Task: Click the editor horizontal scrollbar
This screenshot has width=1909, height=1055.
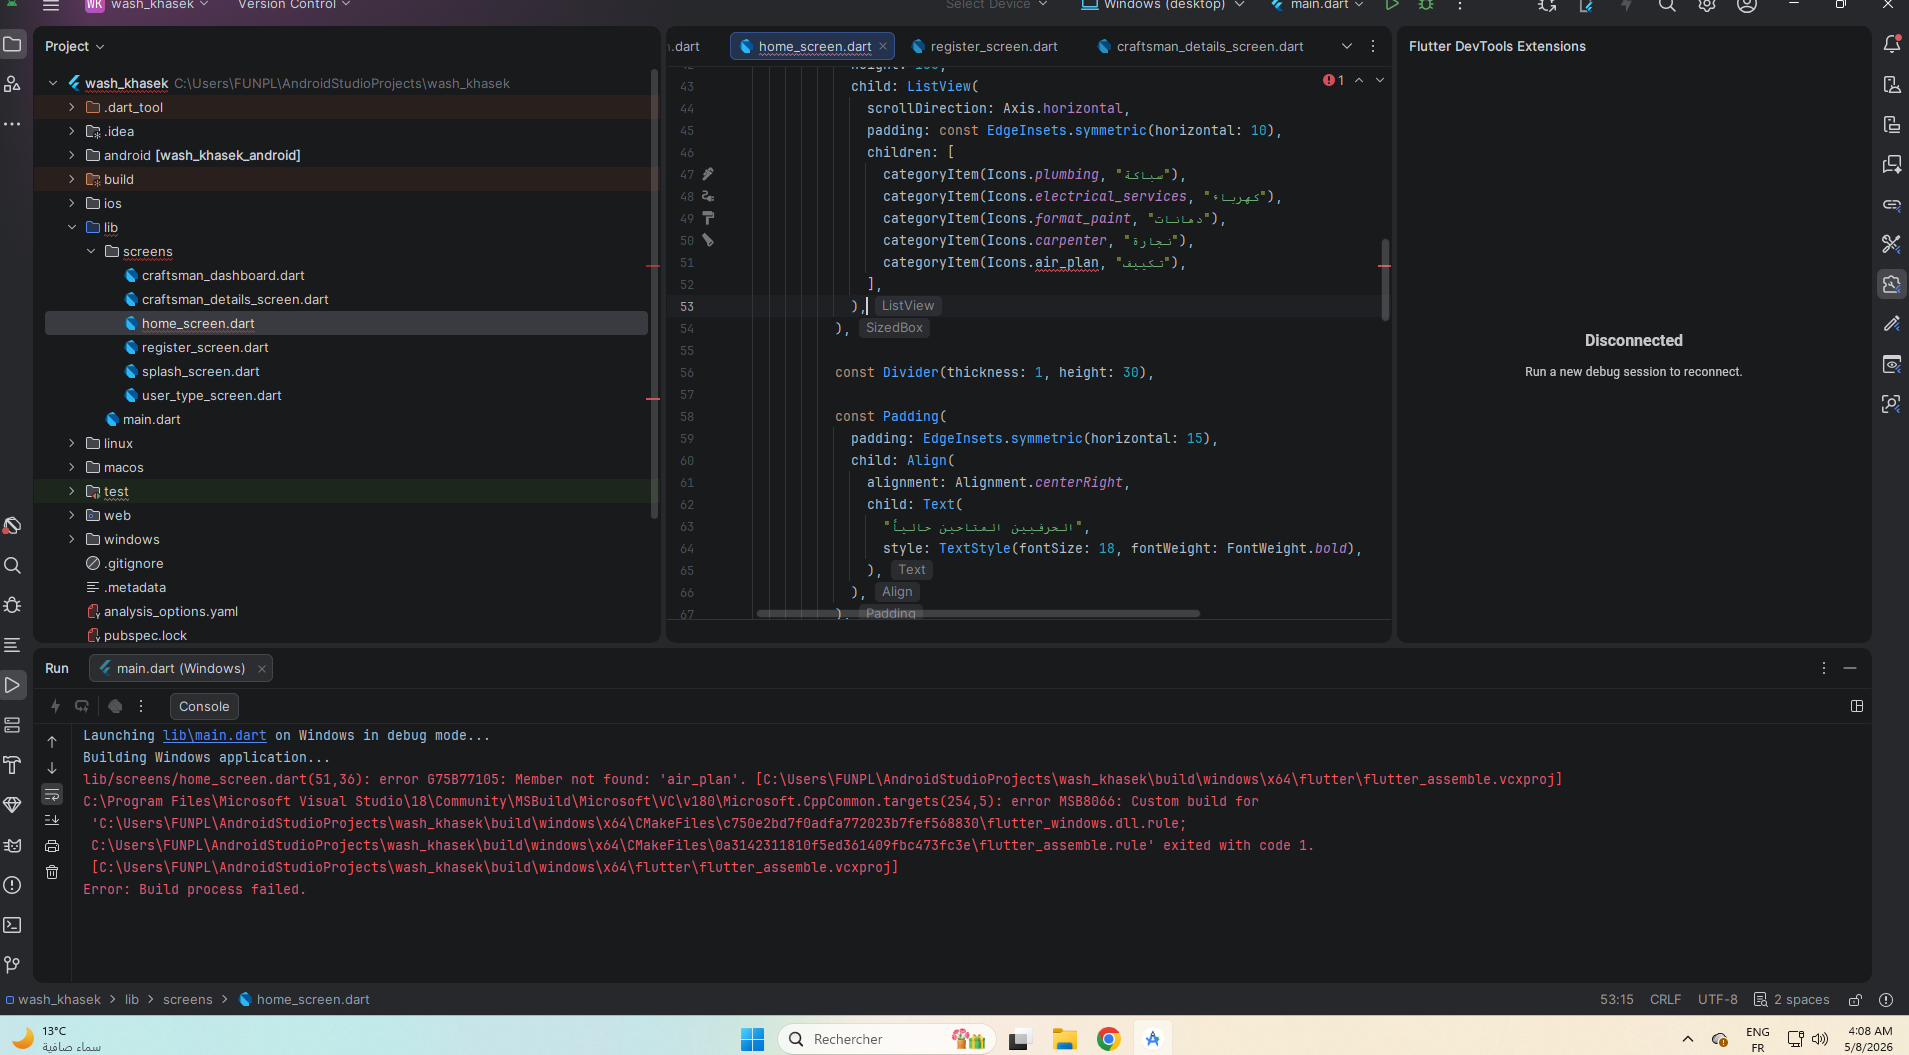Action: tap(978, 613)
